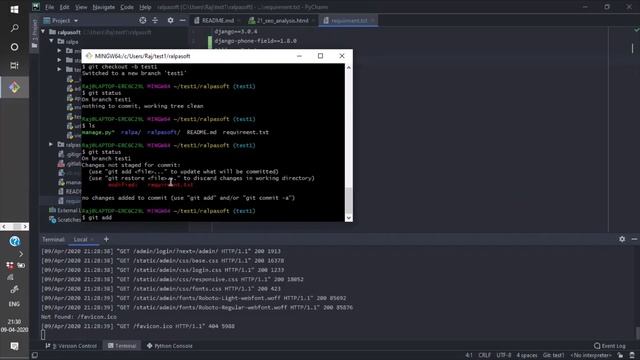
Task: Click the Git Bash scrollbar down arrow
Action: coord(349,218)
